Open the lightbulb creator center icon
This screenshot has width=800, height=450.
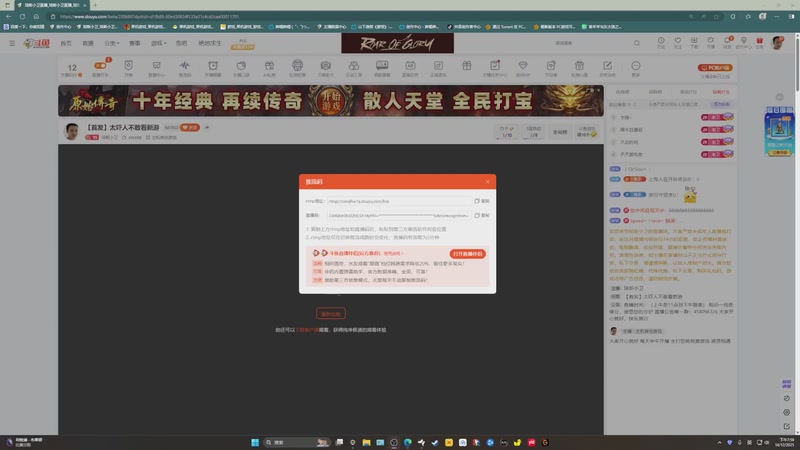pyautogui.click(x=743, y=41)
